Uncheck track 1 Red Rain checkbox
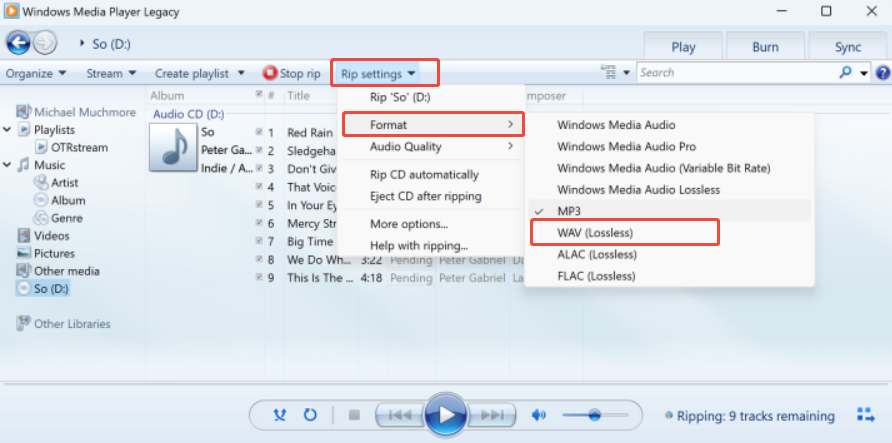The height and width of the screenshot is (443, 892). (x=259, y=132)
